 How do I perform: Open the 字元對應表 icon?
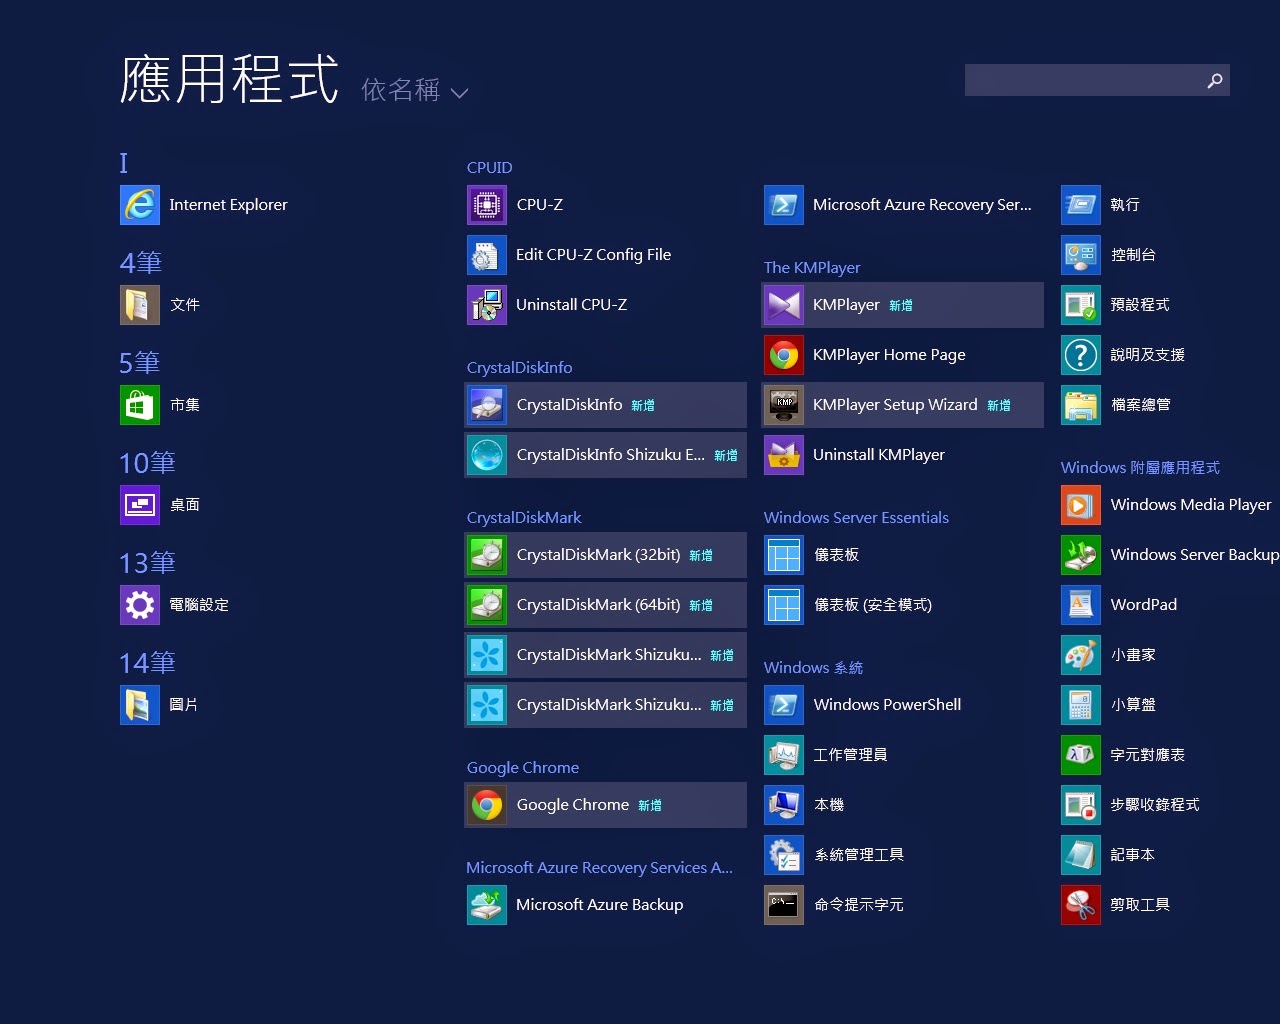click(x=1081, y=755)
